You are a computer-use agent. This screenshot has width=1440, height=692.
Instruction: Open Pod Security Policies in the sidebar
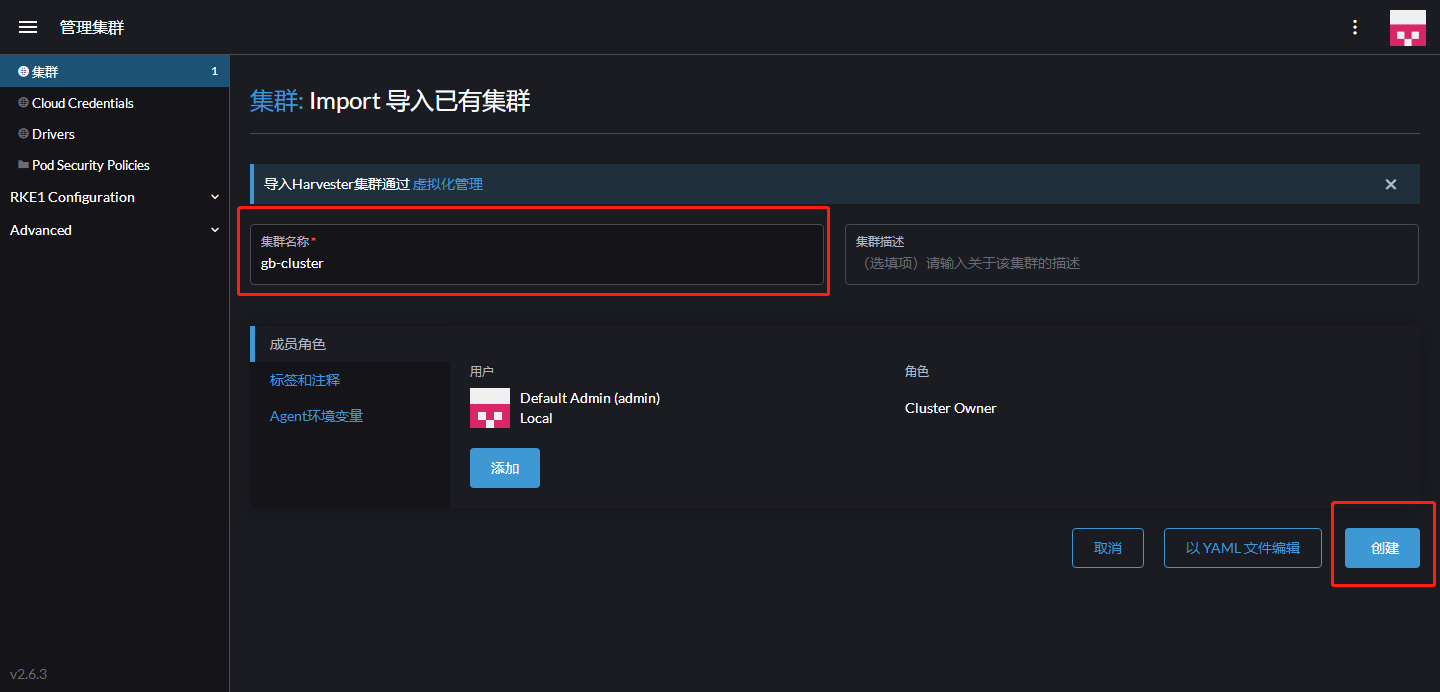click(x=115, y=165)
